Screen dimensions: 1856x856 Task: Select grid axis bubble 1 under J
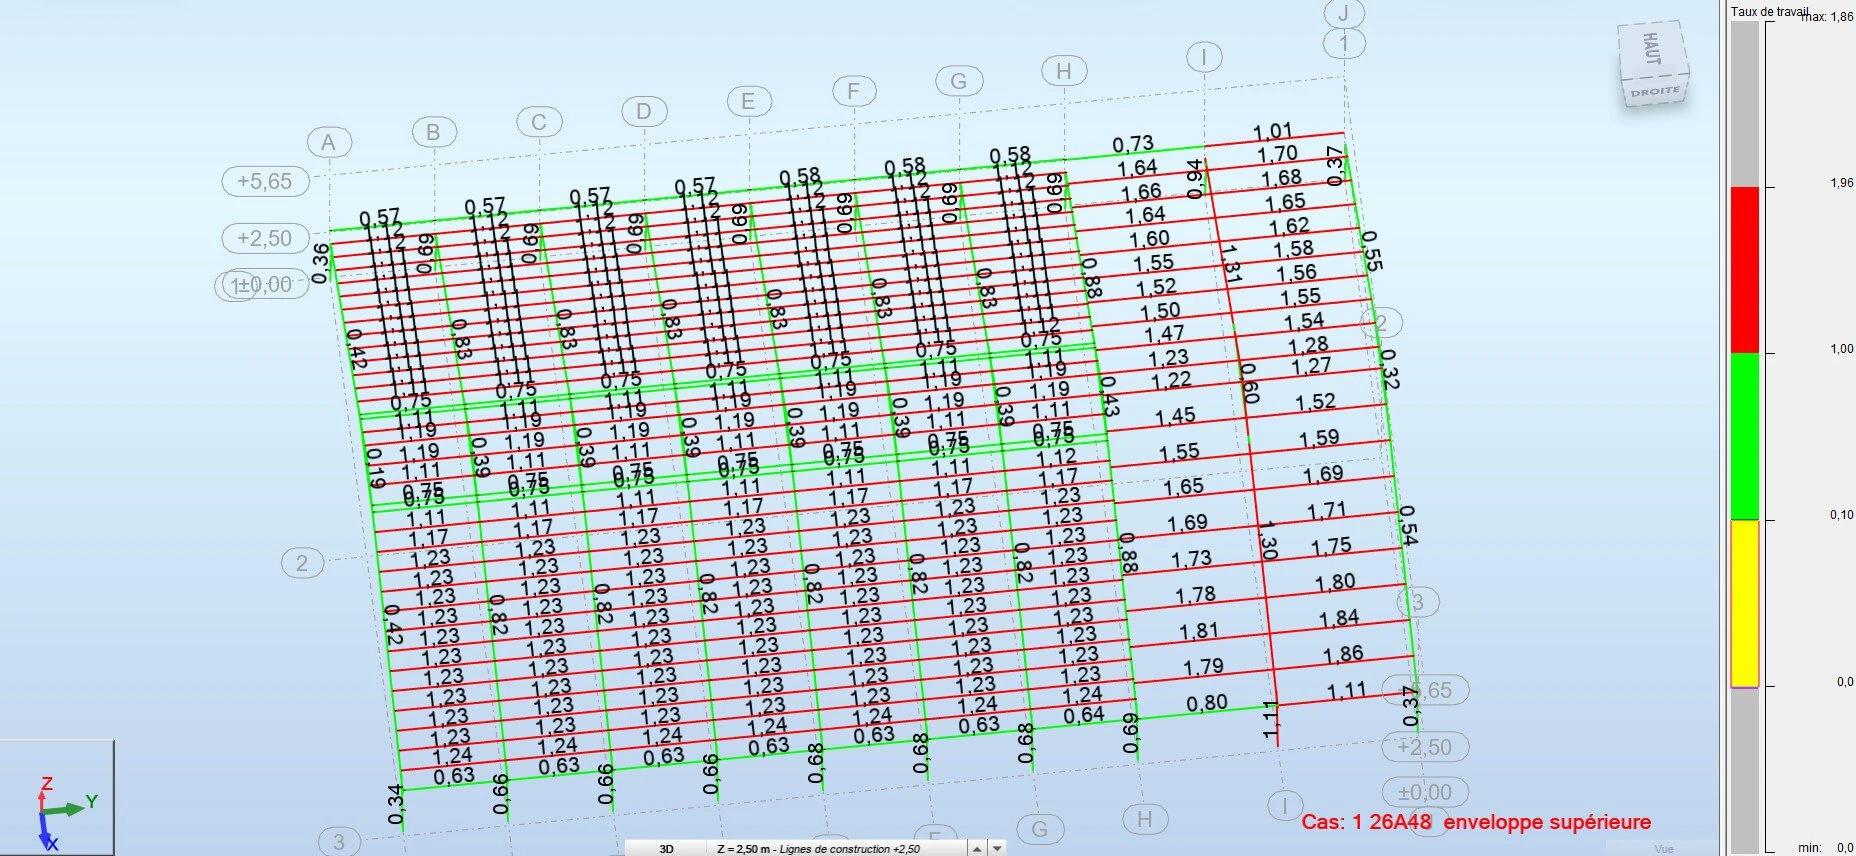click(x=1344, y=43)
